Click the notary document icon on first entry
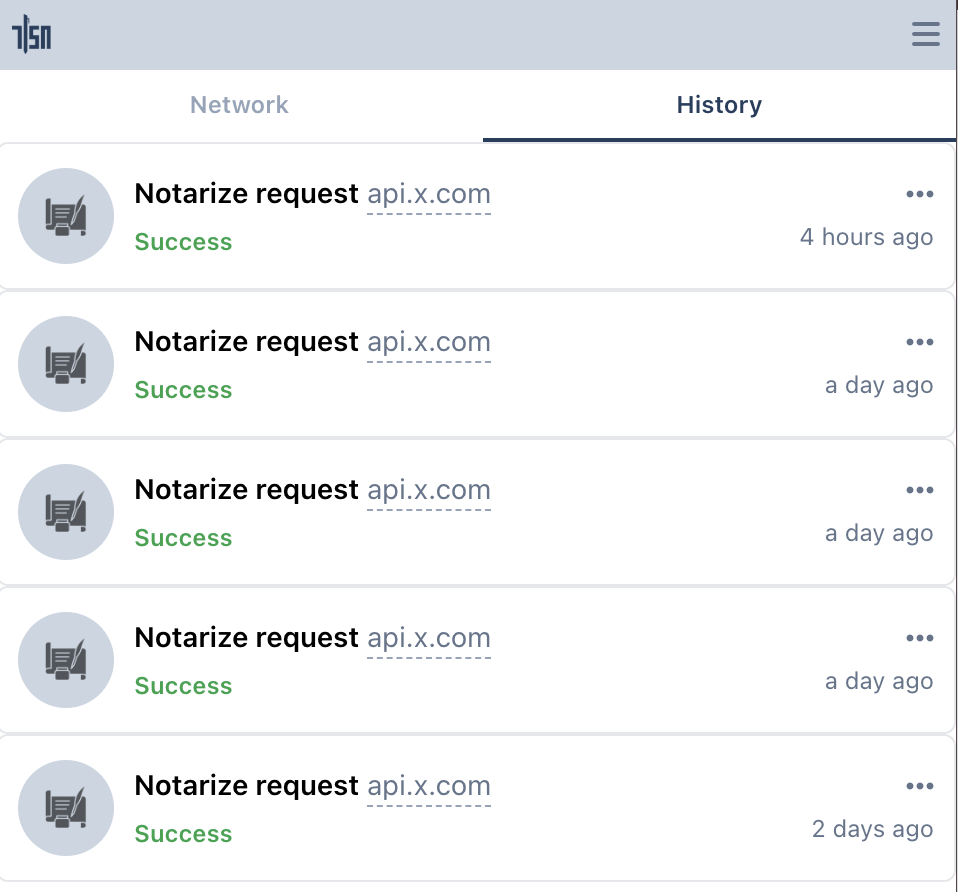This screenshot has height=892, width=958. (x=66, y=215)
